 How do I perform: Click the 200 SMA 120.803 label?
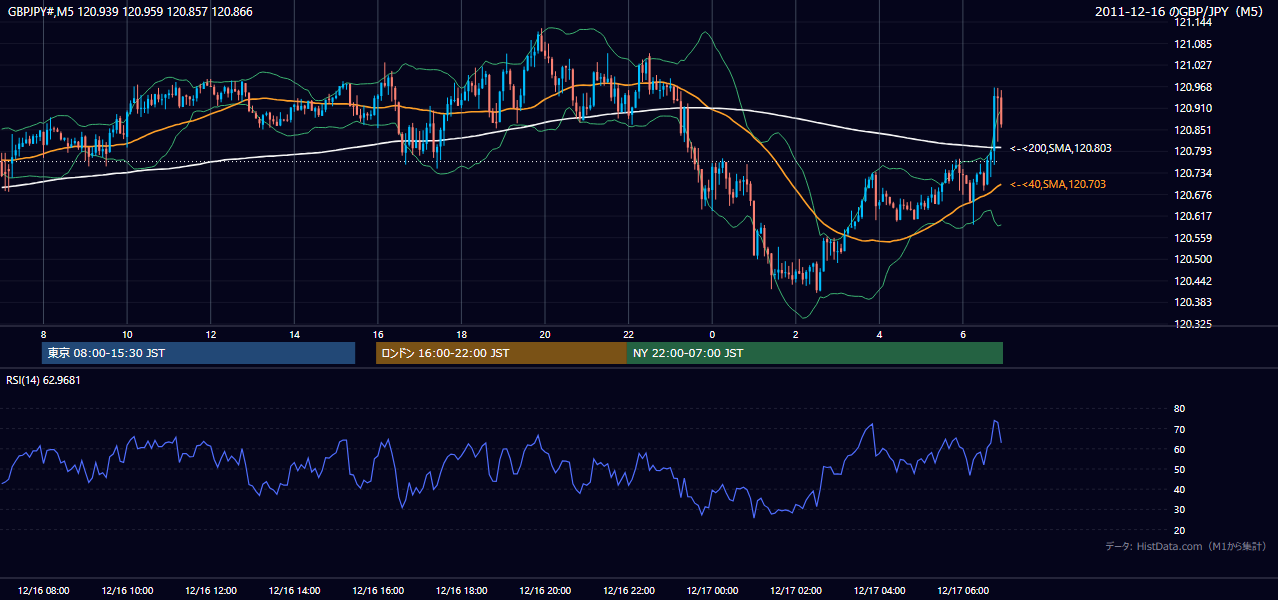[x=1061, y=148]
